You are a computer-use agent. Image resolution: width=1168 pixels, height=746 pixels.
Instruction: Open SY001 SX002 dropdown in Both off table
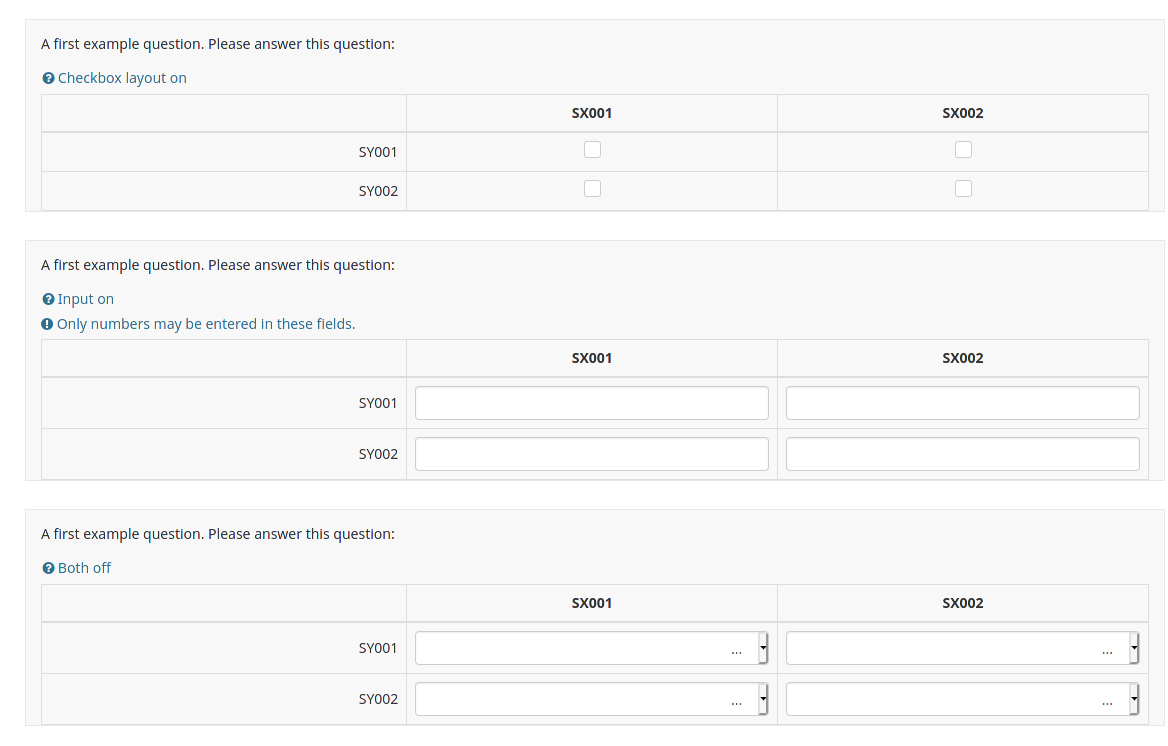[x=962, y=648]
